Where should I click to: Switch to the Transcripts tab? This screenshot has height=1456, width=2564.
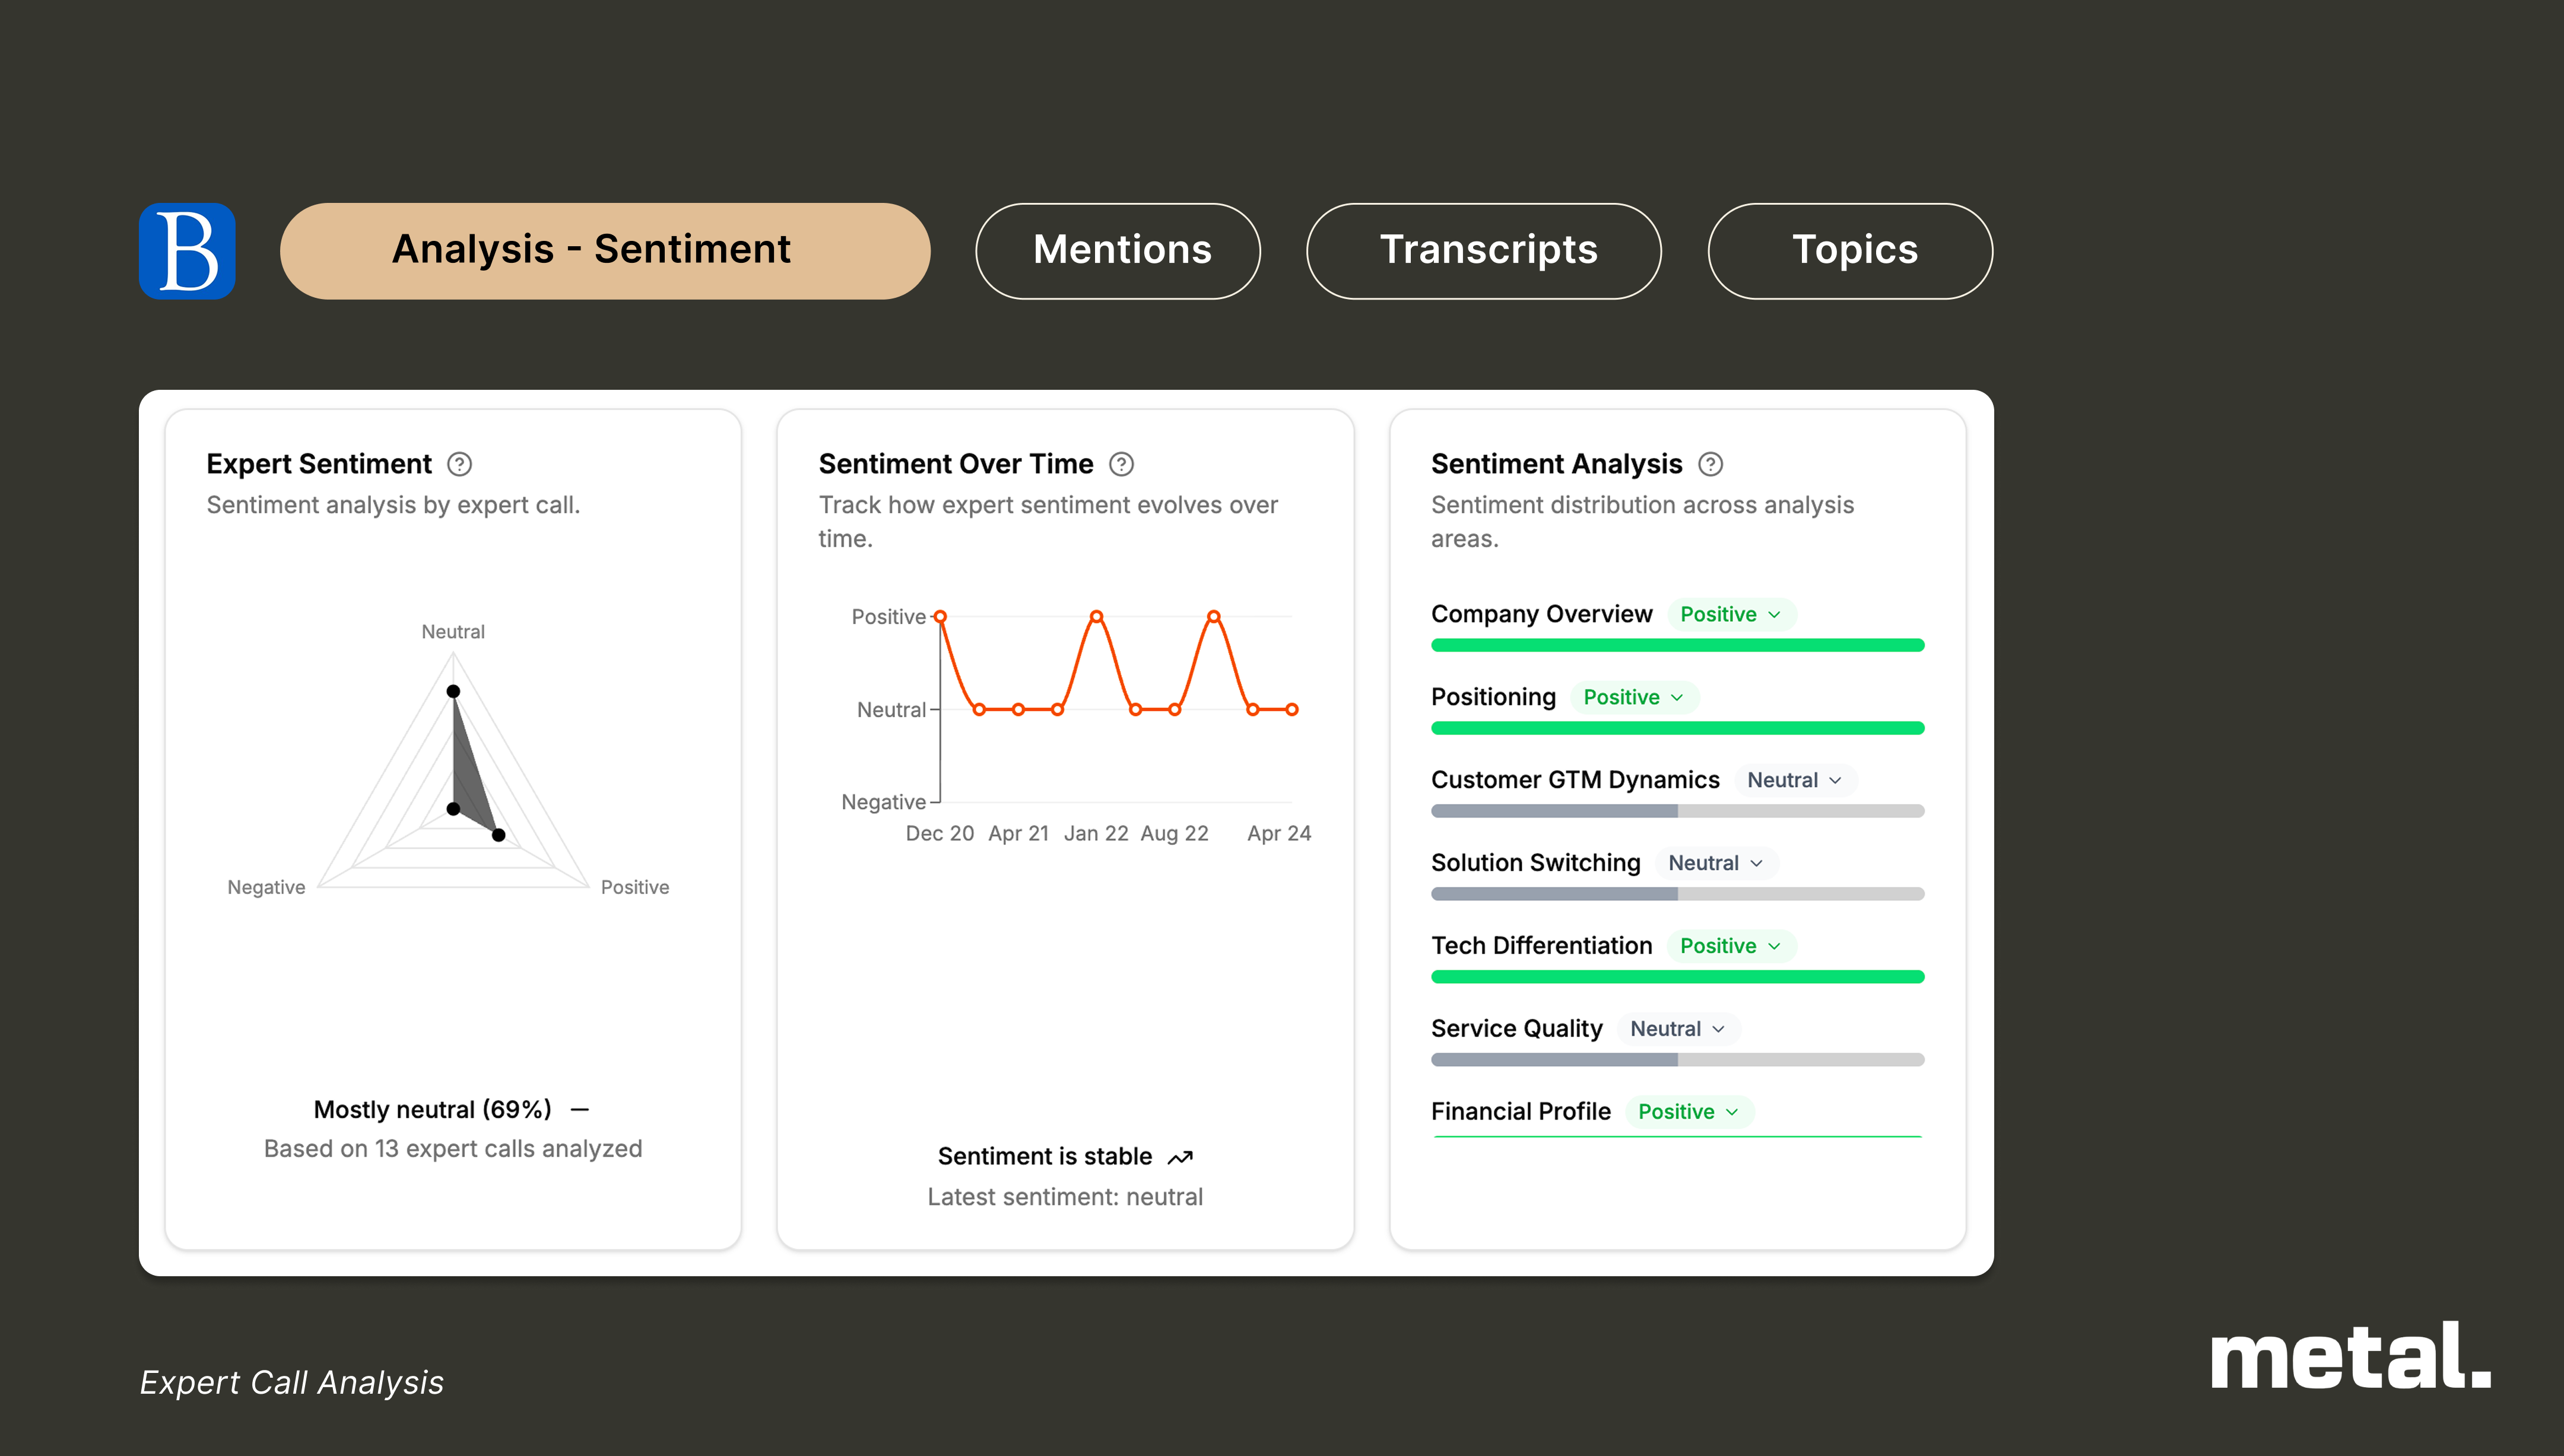(1484, 251)
